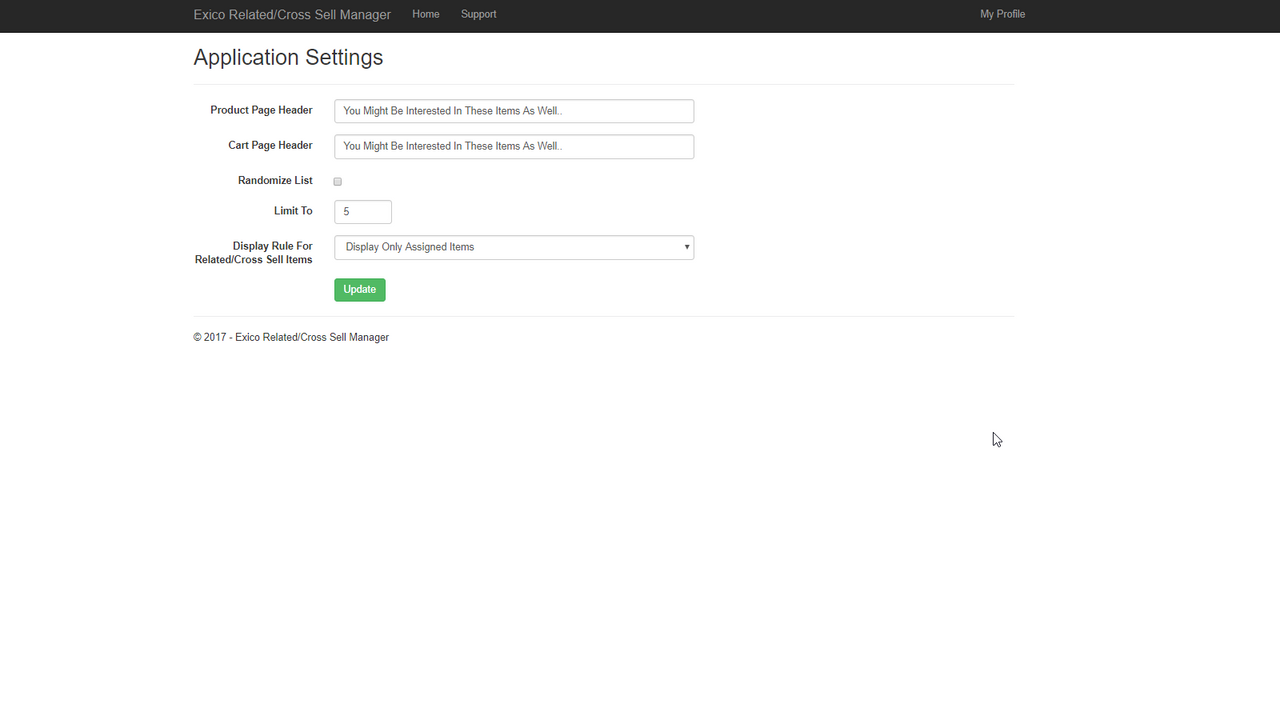
Task: Go to Home in navbar
Action: [426, 14]
